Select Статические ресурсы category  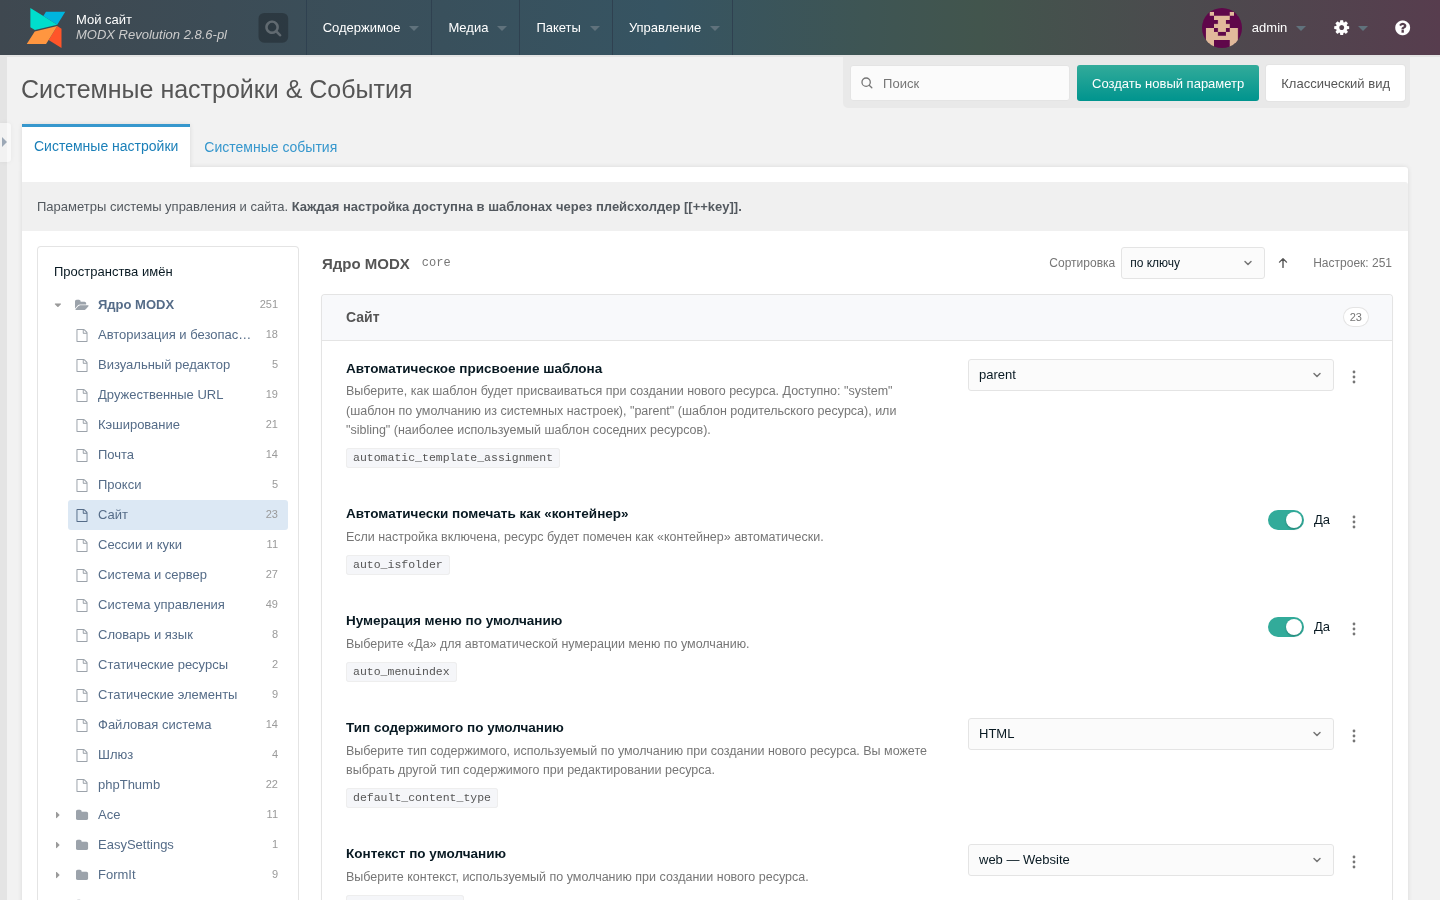[178, 665]
